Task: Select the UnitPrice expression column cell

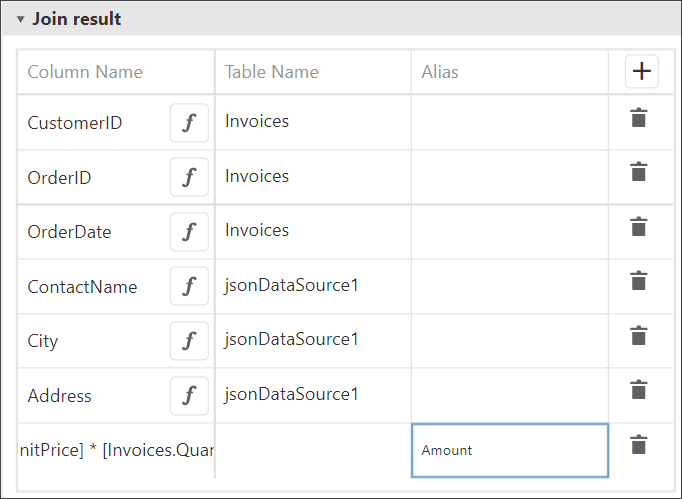Action: pos(116,450)
